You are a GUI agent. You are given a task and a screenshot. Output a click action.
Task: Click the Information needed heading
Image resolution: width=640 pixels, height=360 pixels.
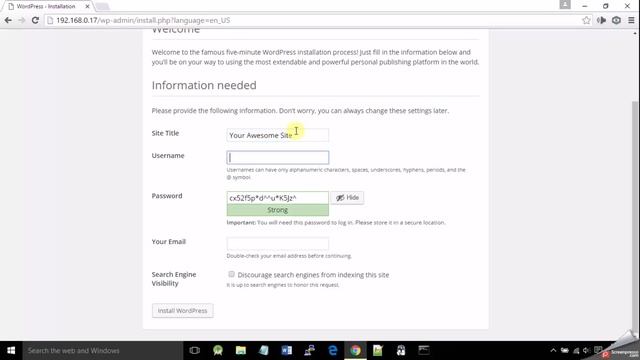coord(204,85)
